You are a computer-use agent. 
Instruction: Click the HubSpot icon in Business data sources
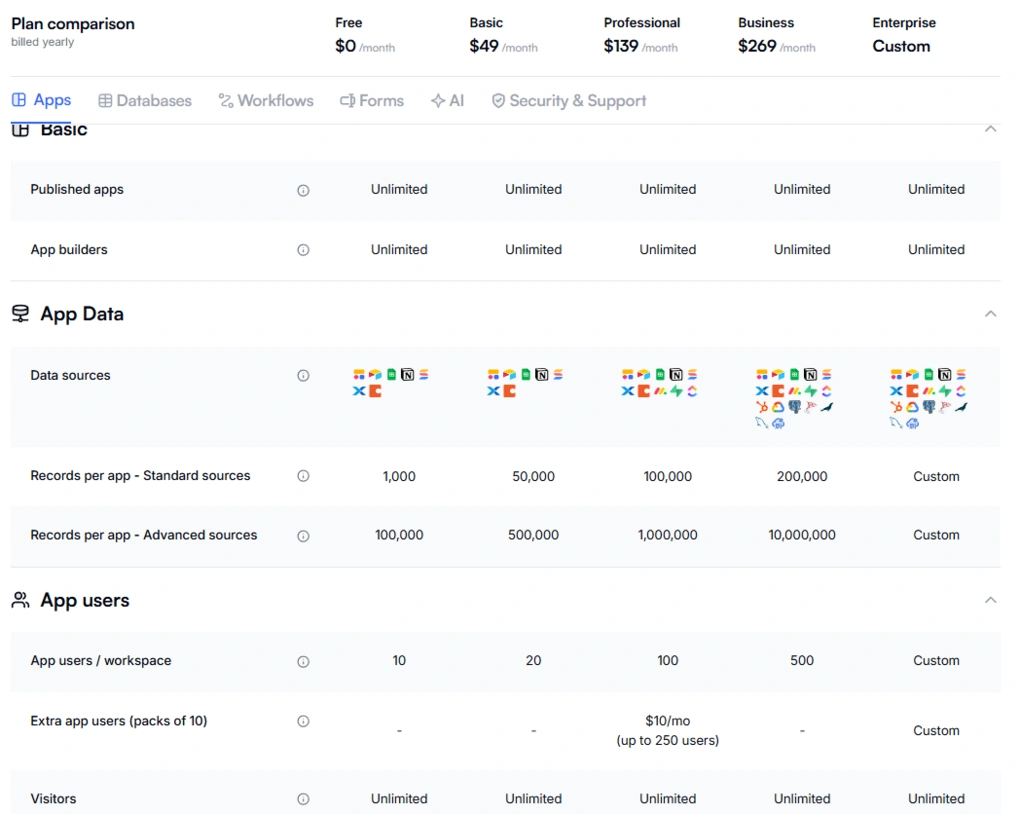point(760,406)
